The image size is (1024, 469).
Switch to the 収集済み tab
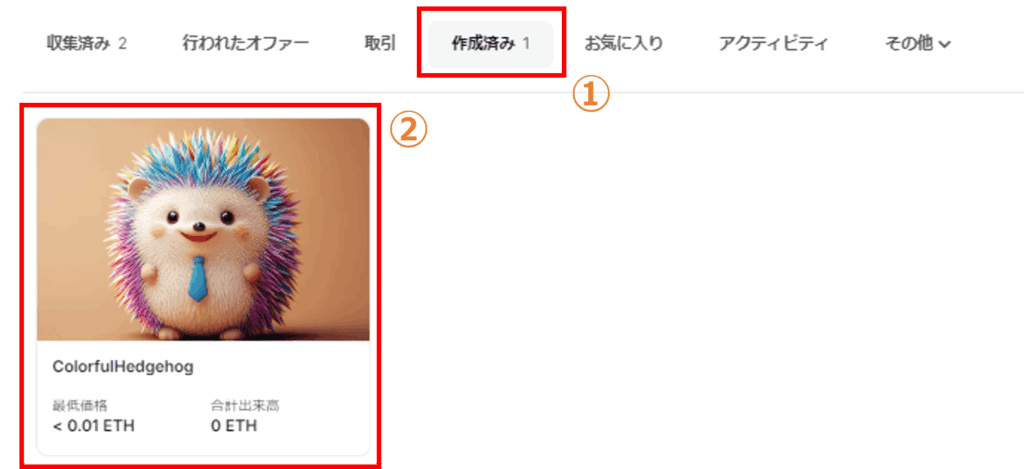pos(87,44)
